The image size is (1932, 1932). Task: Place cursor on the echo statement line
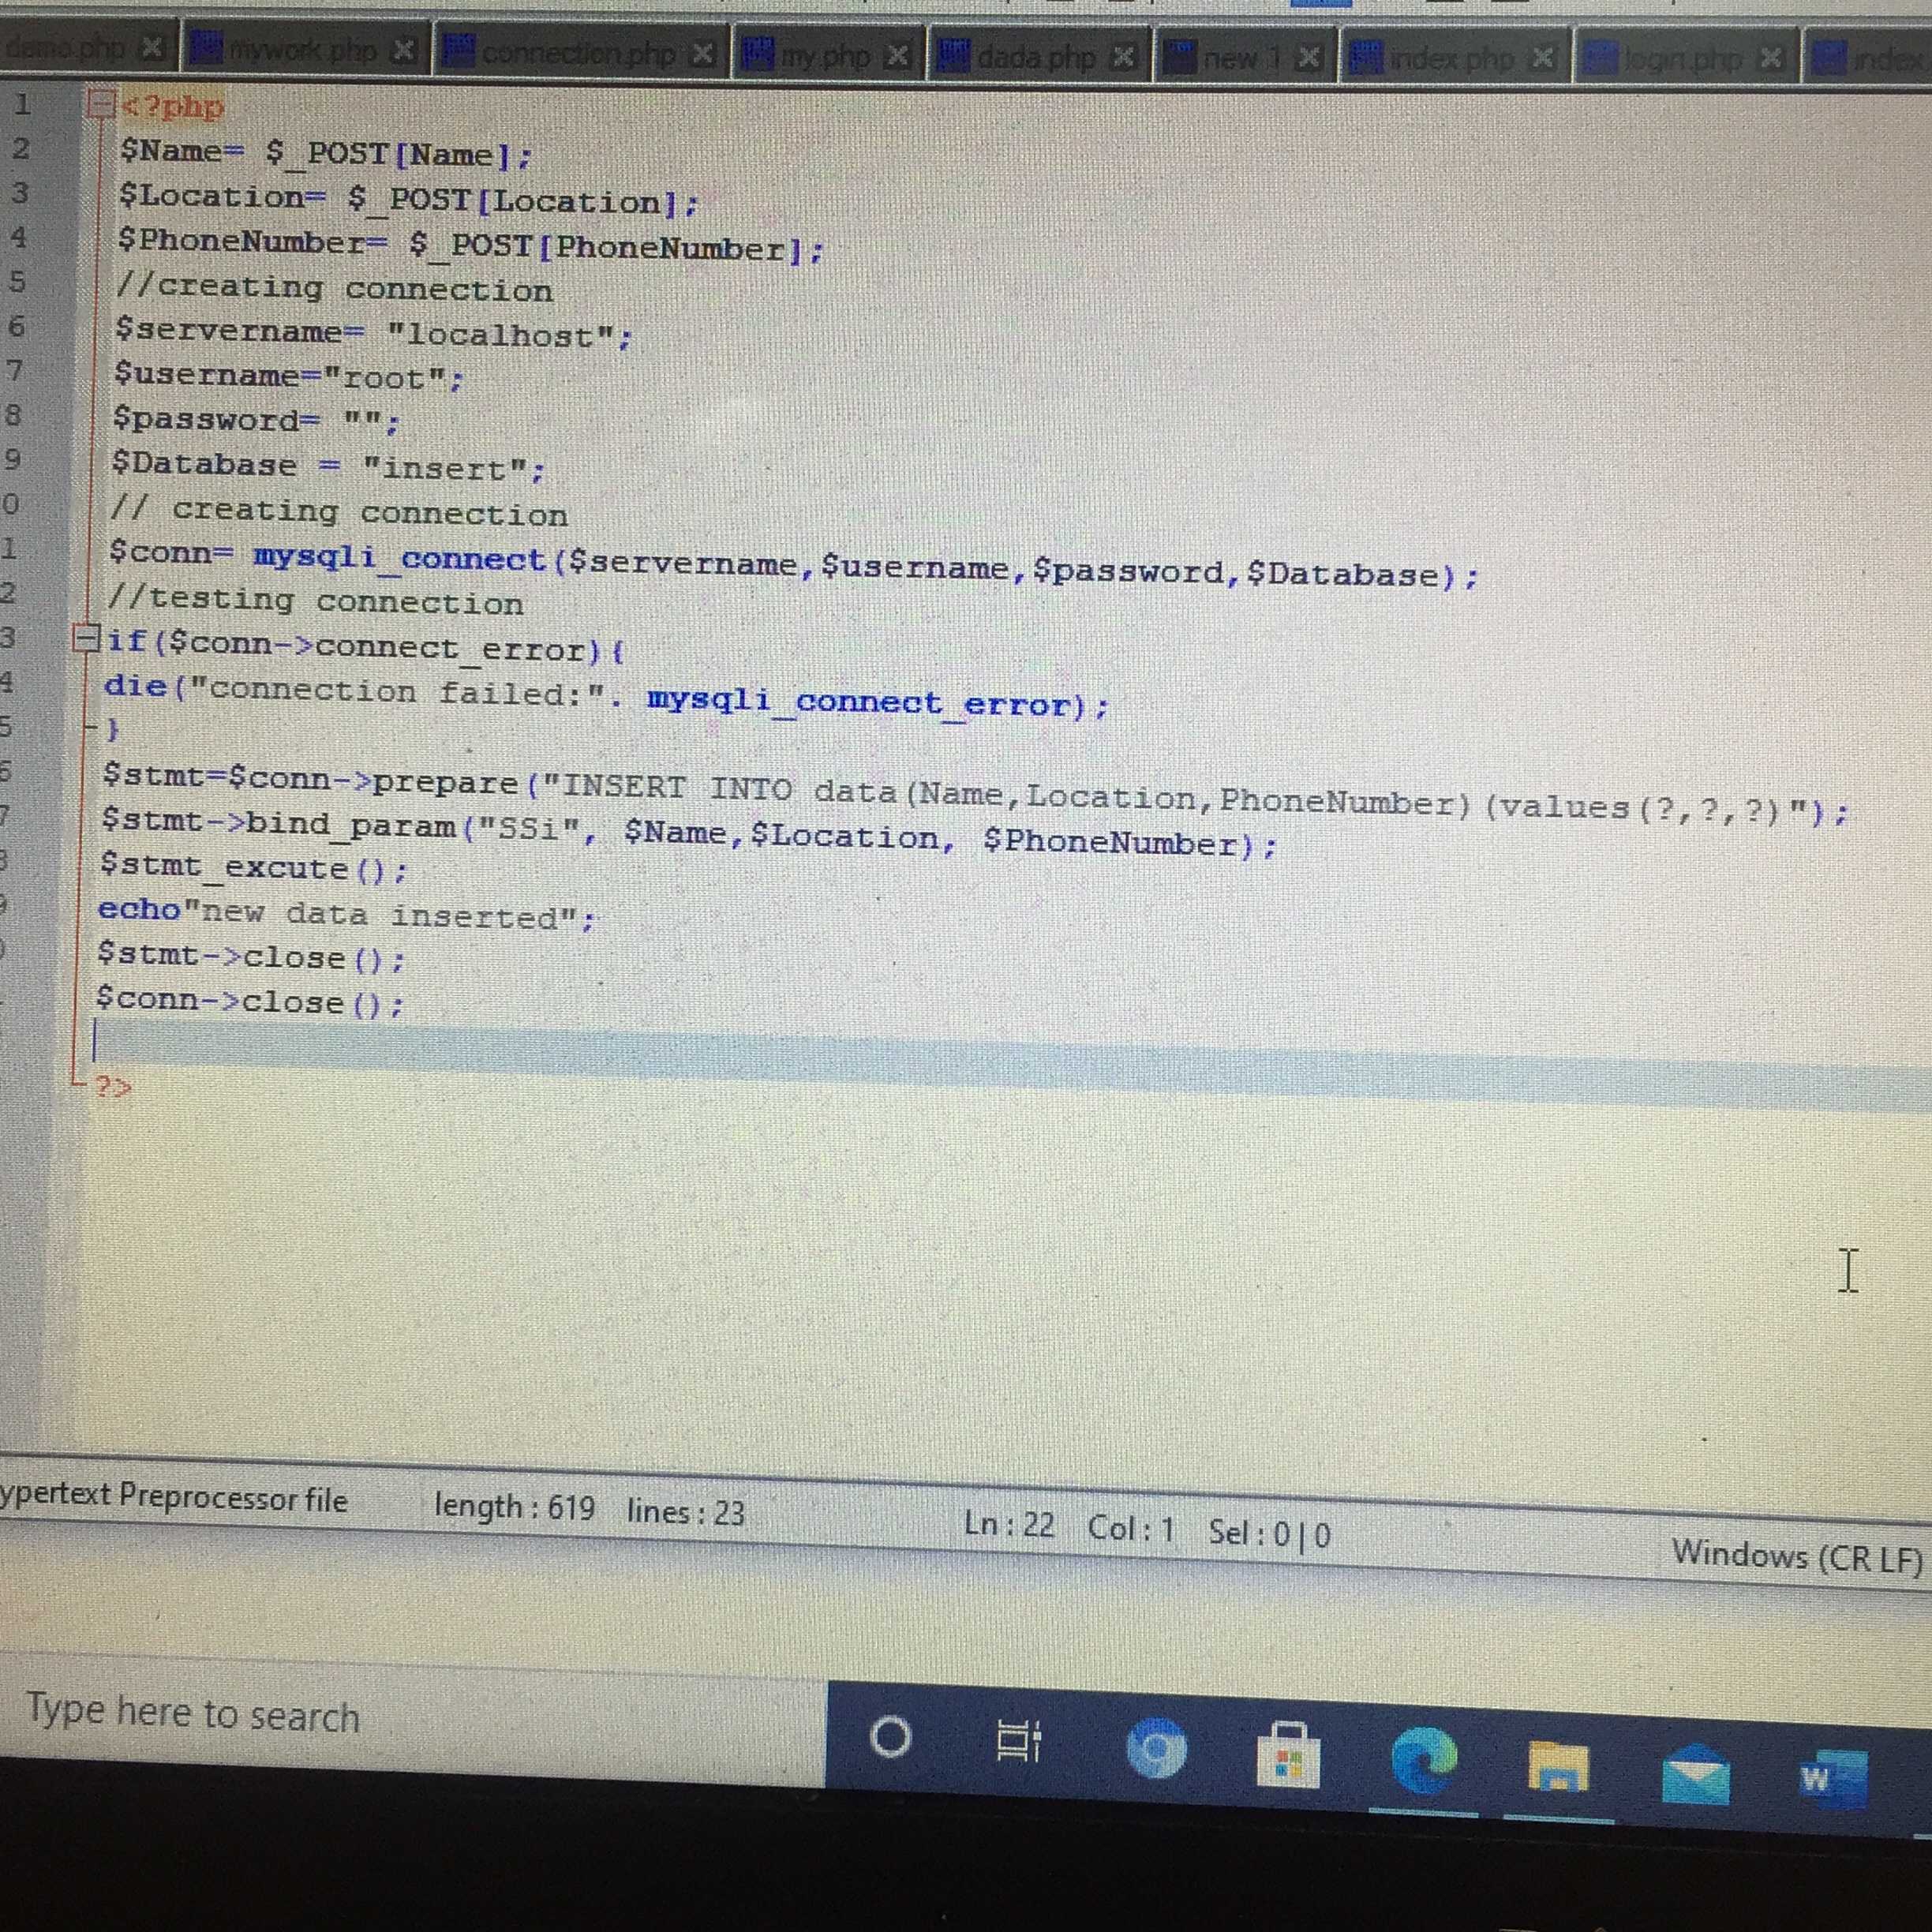346,913
